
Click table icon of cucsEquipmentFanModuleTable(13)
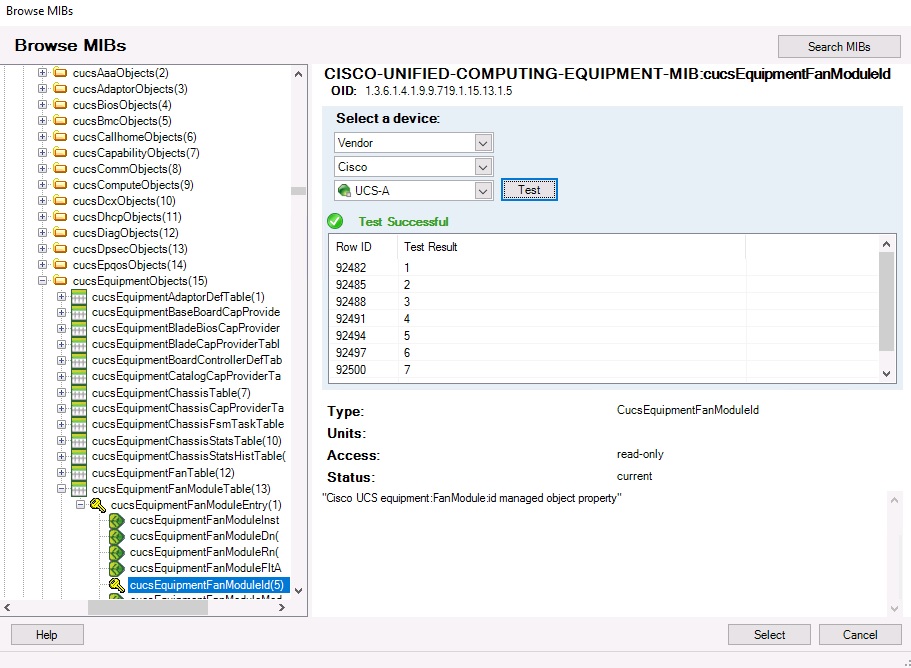click(x=79, y=489)
